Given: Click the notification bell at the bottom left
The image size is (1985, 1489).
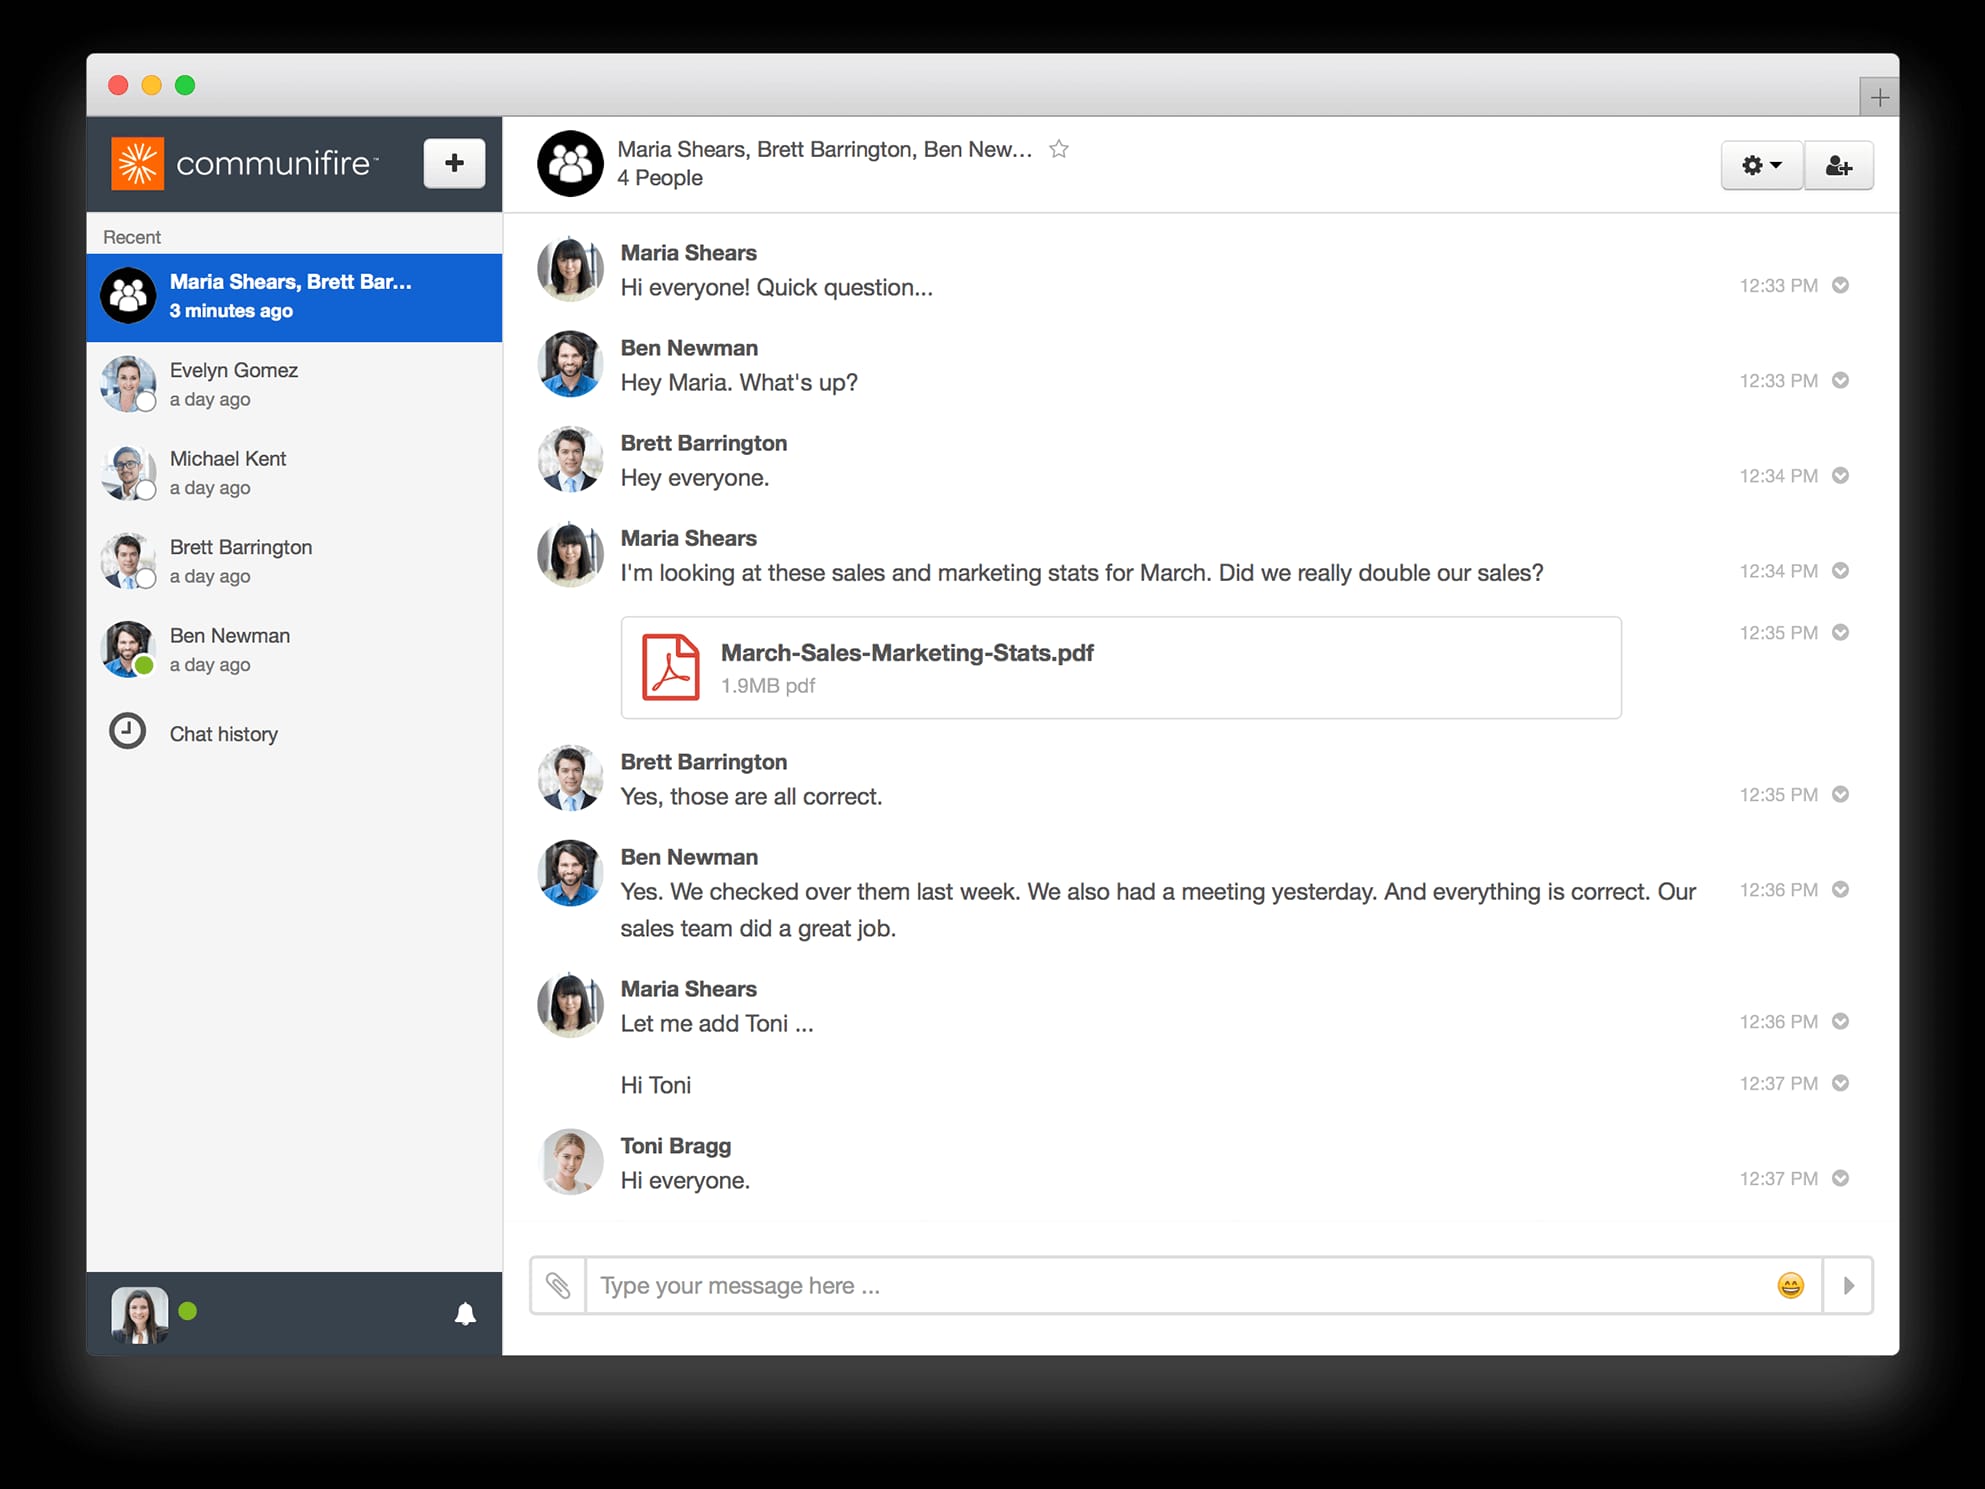Looking at the screenshot, I should [x=466, y=1315].
